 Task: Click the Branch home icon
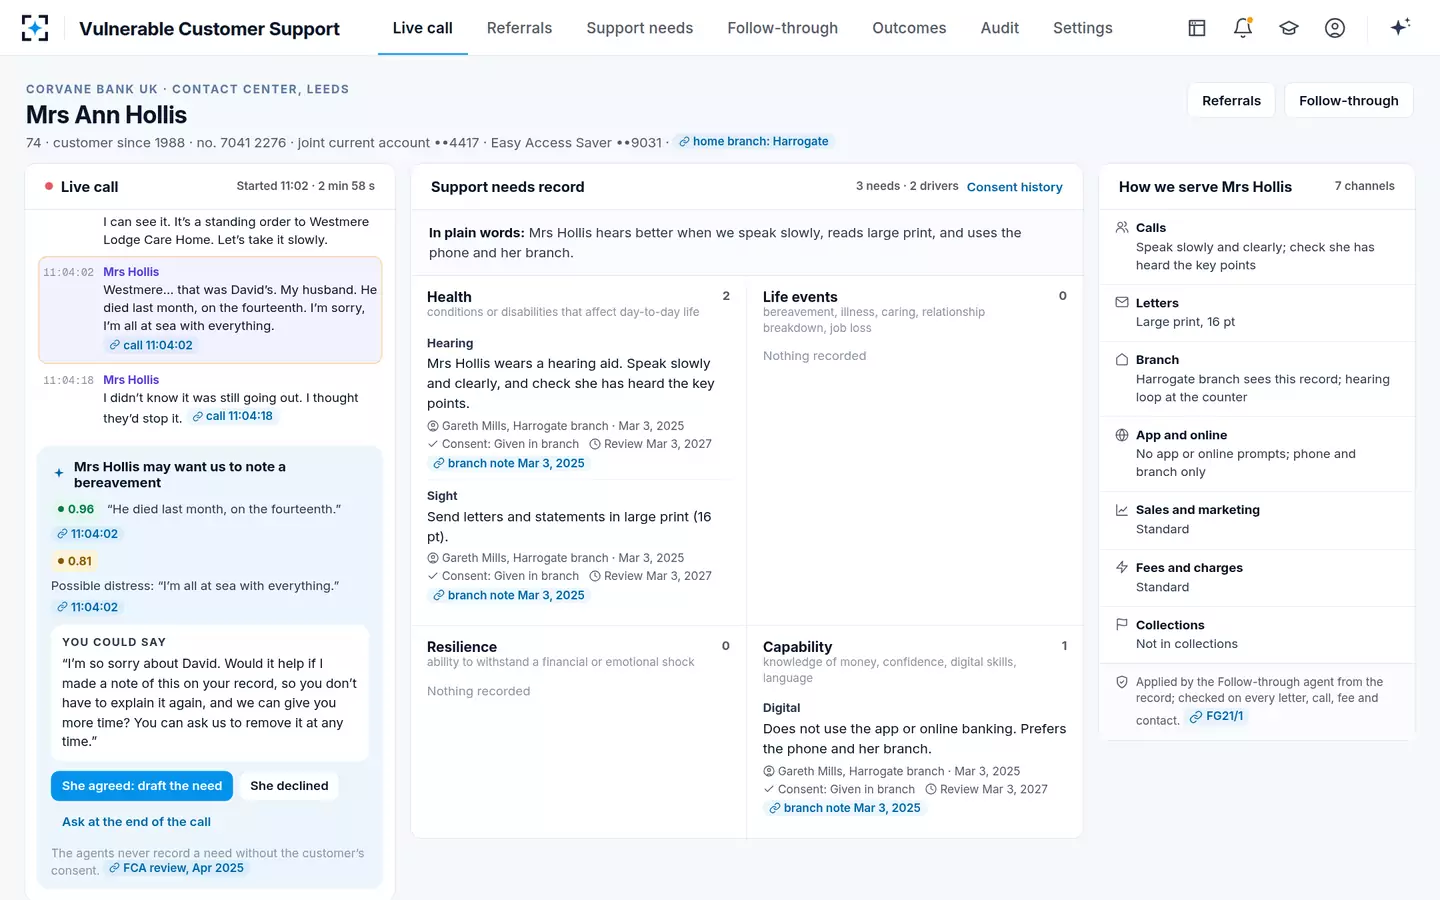pyautogui.click(x=1122, y=360)
